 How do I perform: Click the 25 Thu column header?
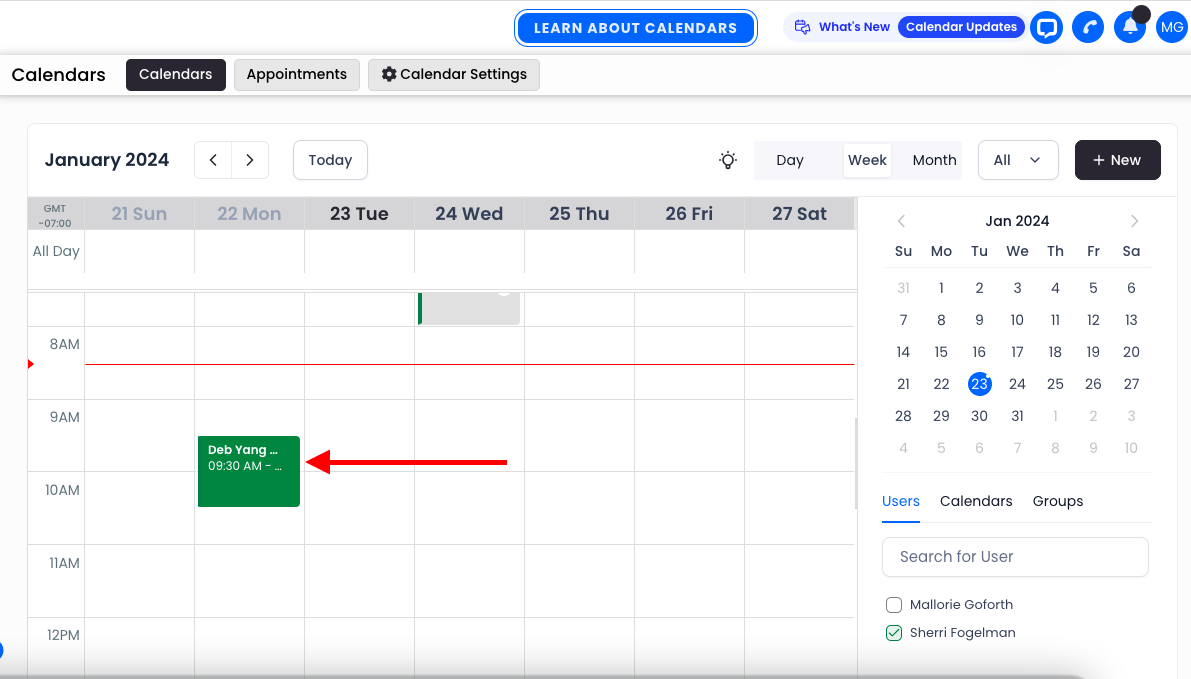[x=579, y=214]
